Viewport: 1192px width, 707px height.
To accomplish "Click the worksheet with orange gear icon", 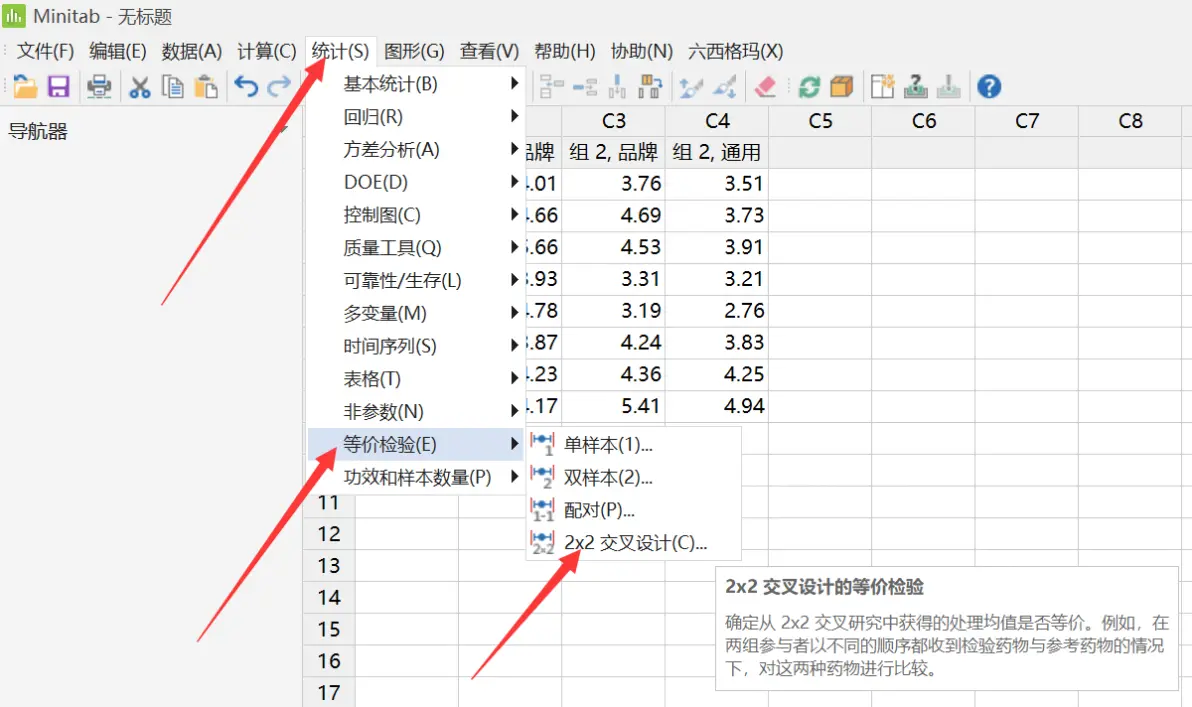I will (x=882, y=87).
